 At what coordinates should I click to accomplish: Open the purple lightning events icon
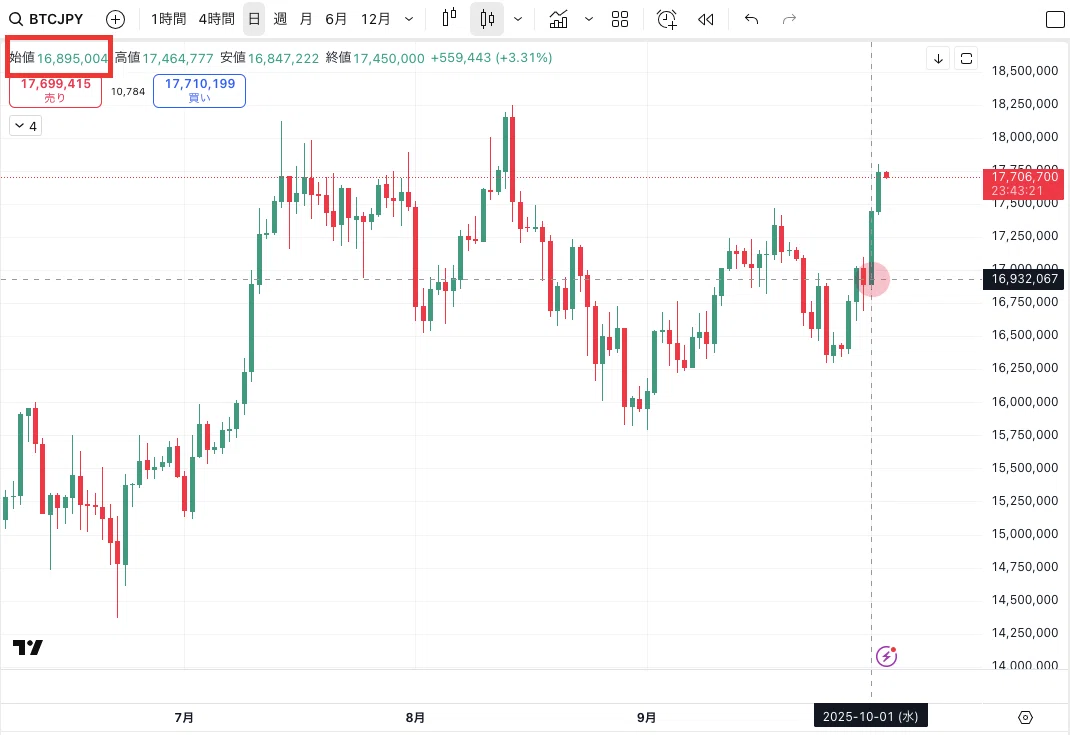[x=886, y=656]
